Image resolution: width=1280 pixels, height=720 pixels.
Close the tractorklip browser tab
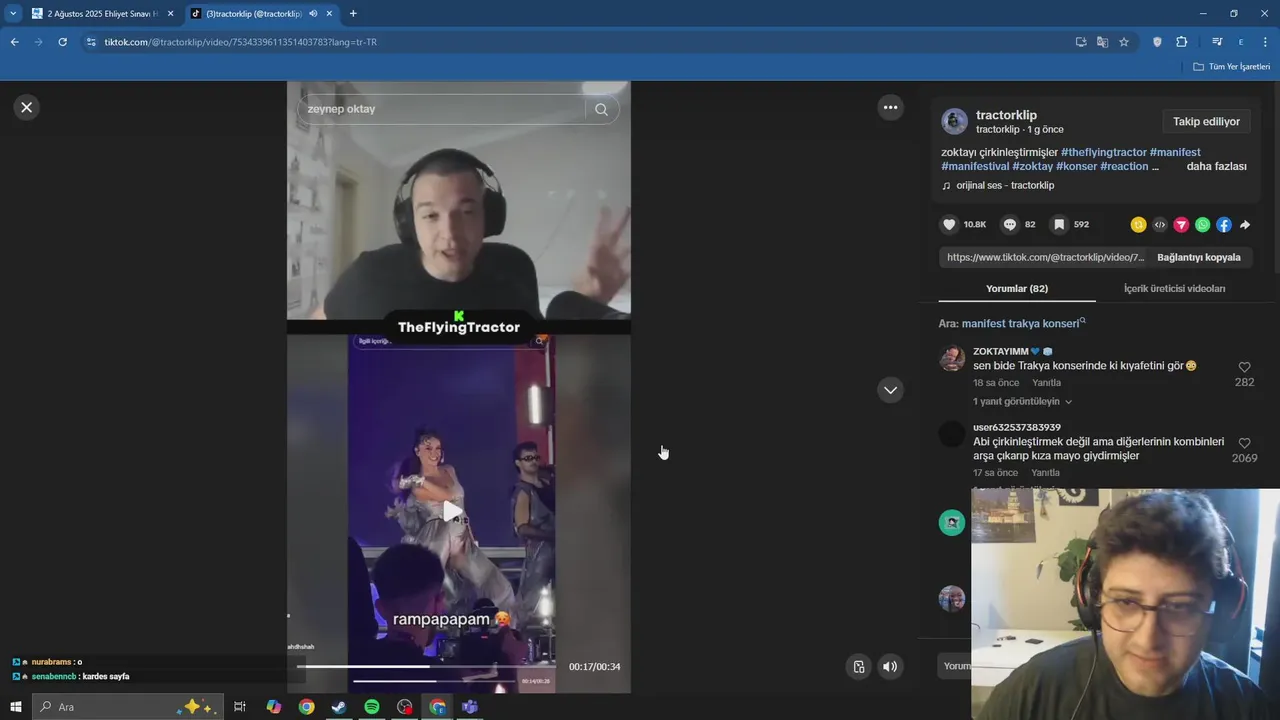click(x=329, y=14)
